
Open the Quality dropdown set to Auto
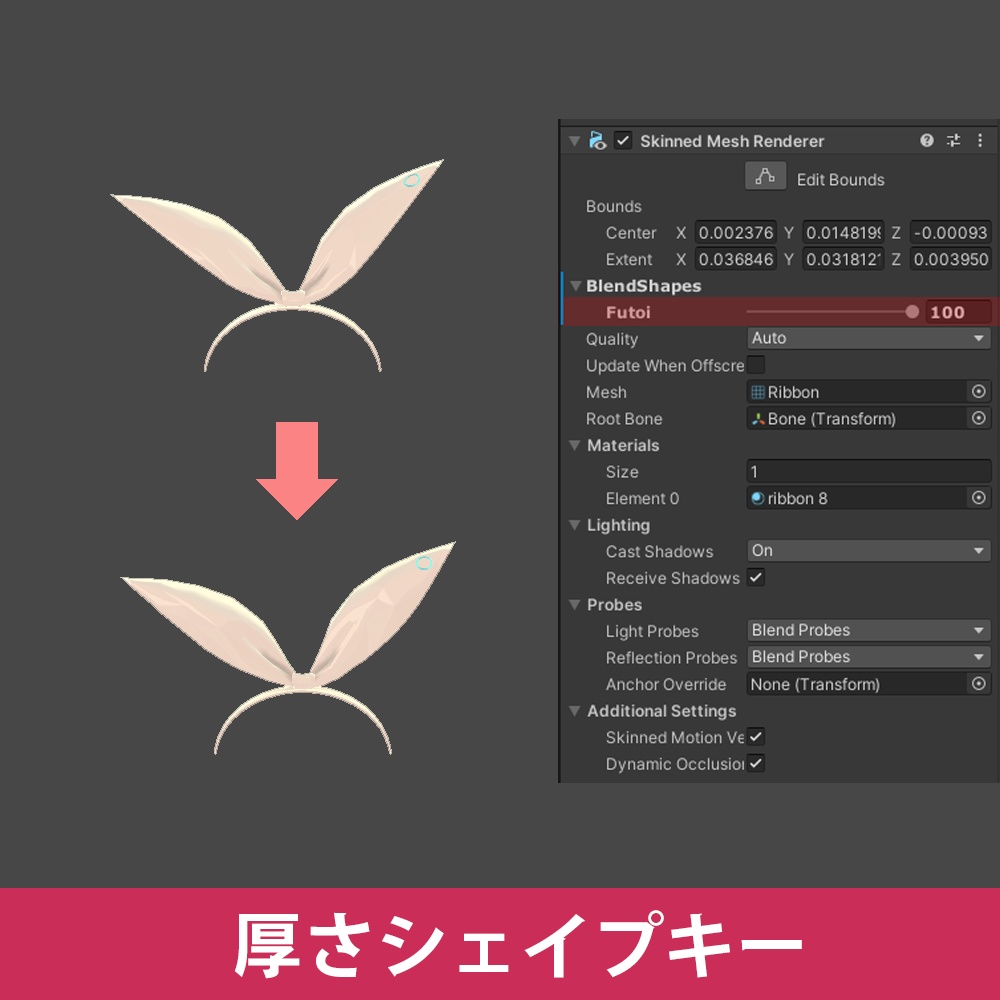click(x=867, y=338)
